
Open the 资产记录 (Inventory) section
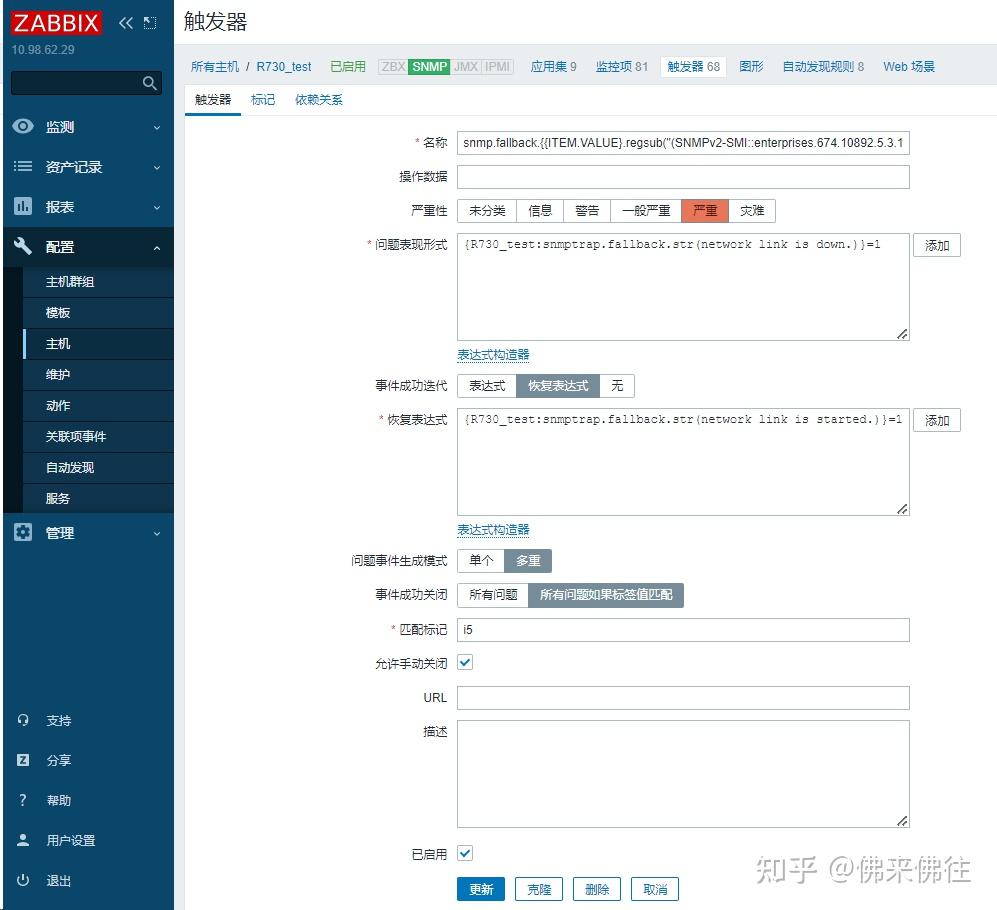tap(60, 167)
